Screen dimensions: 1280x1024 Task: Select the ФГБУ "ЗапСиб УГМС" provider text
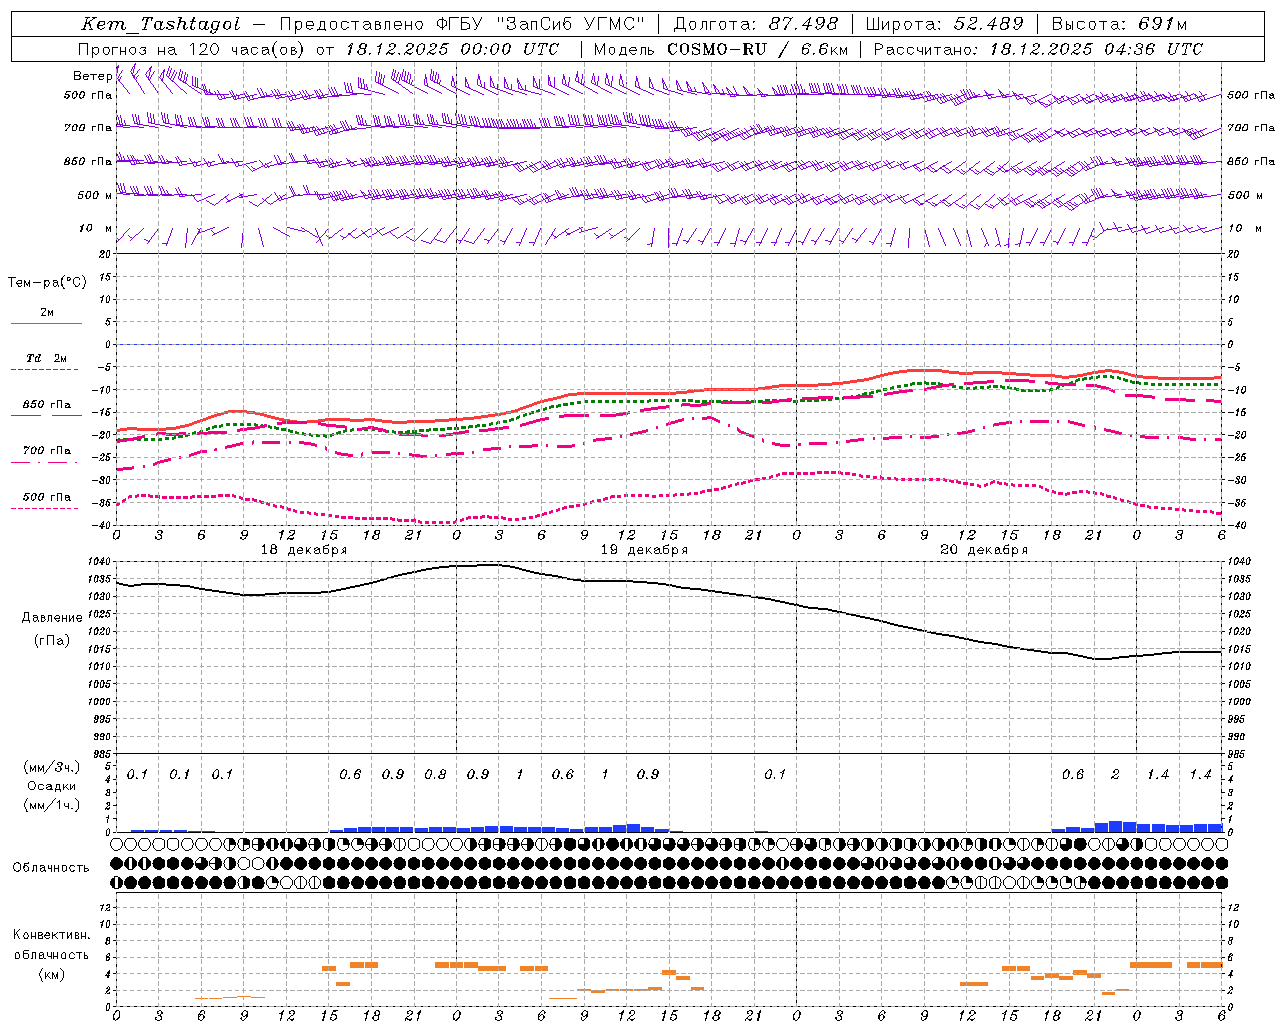[x=541, y=25]
